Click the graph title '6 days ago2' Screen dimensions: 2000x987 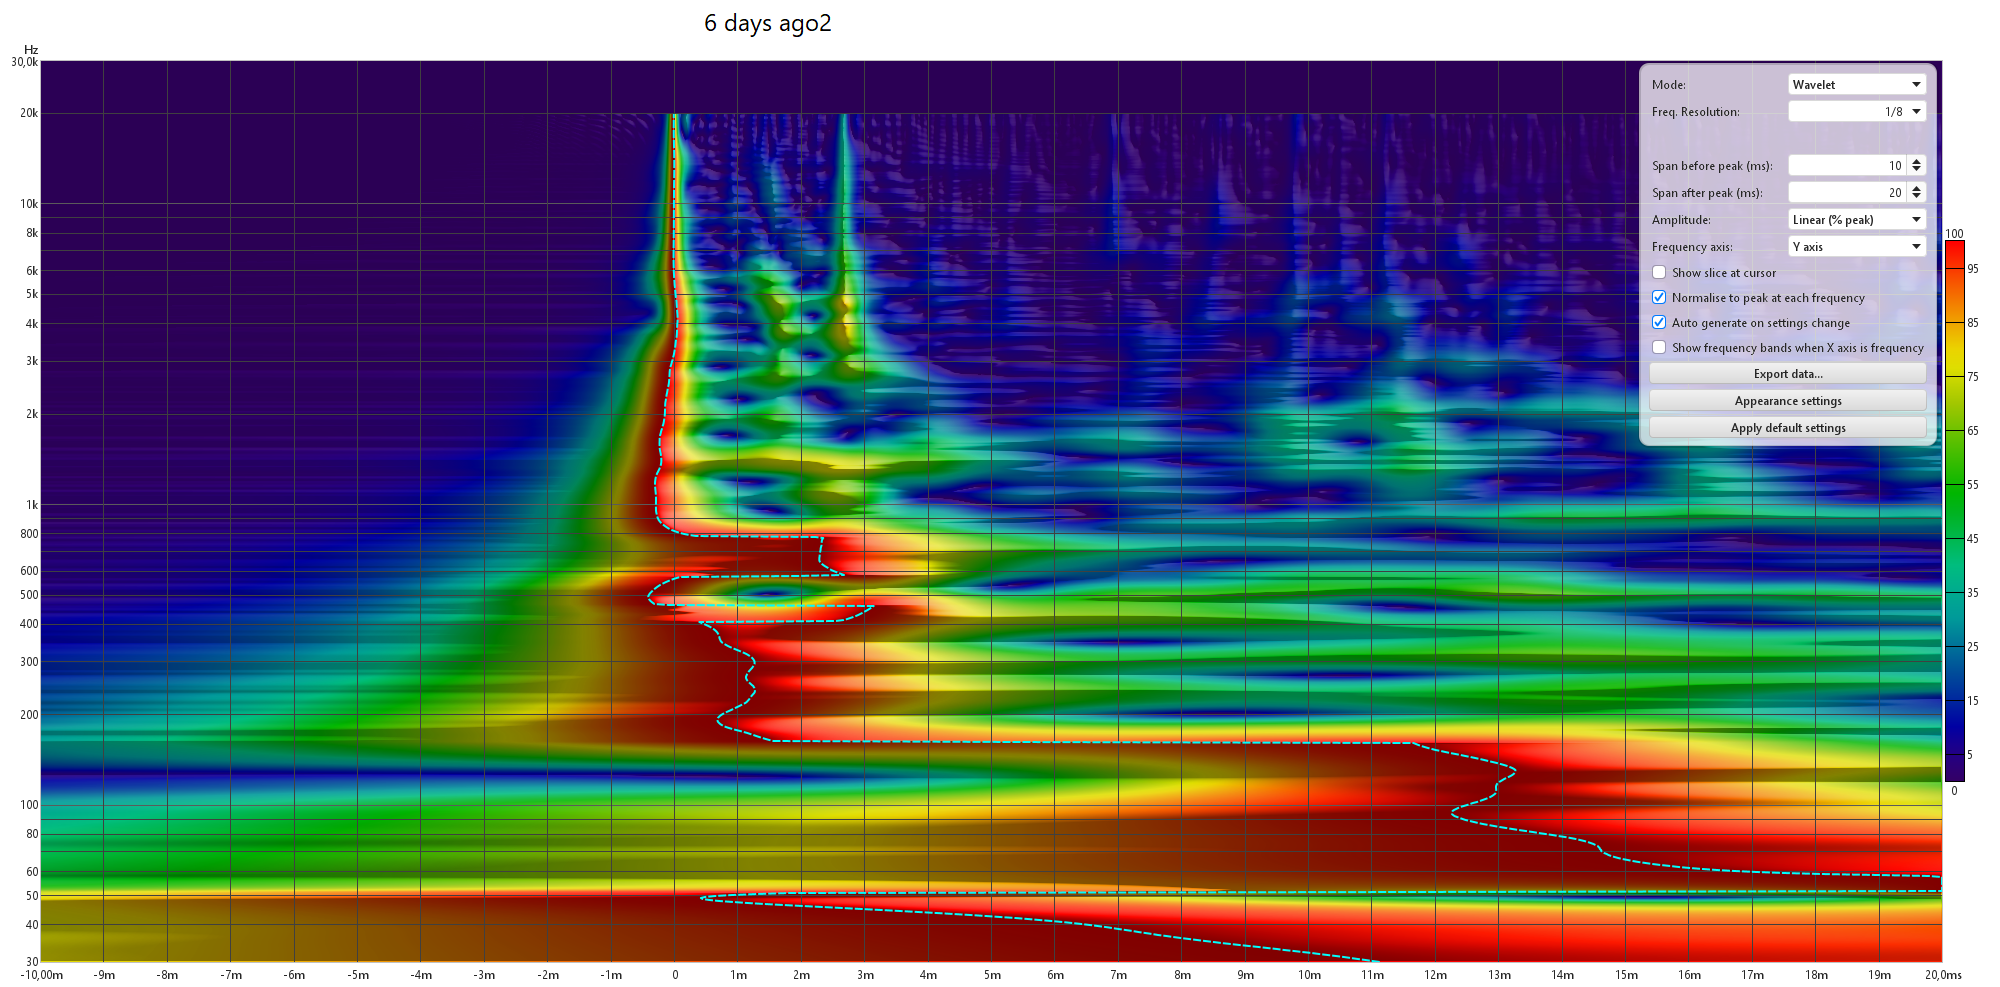click(x=767, y=23)
